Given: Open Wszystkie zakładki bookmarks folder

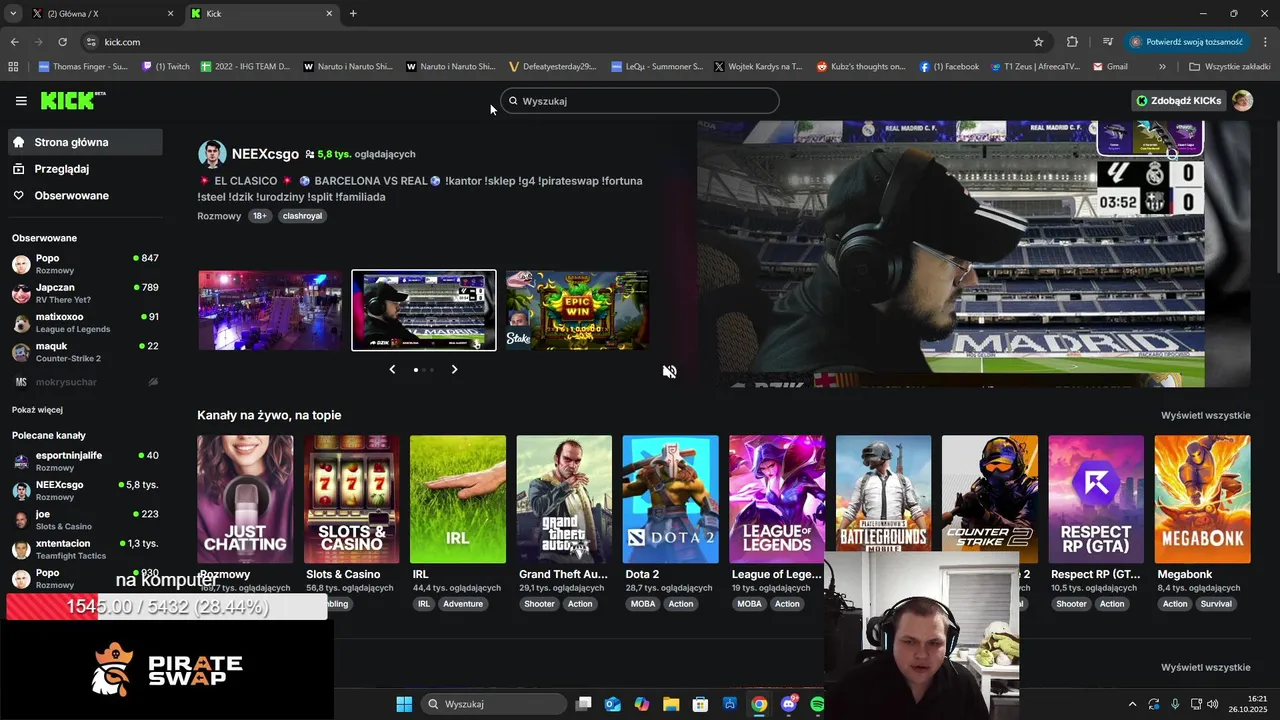Looking at the screenshot, I should [x=1230, y=67].
